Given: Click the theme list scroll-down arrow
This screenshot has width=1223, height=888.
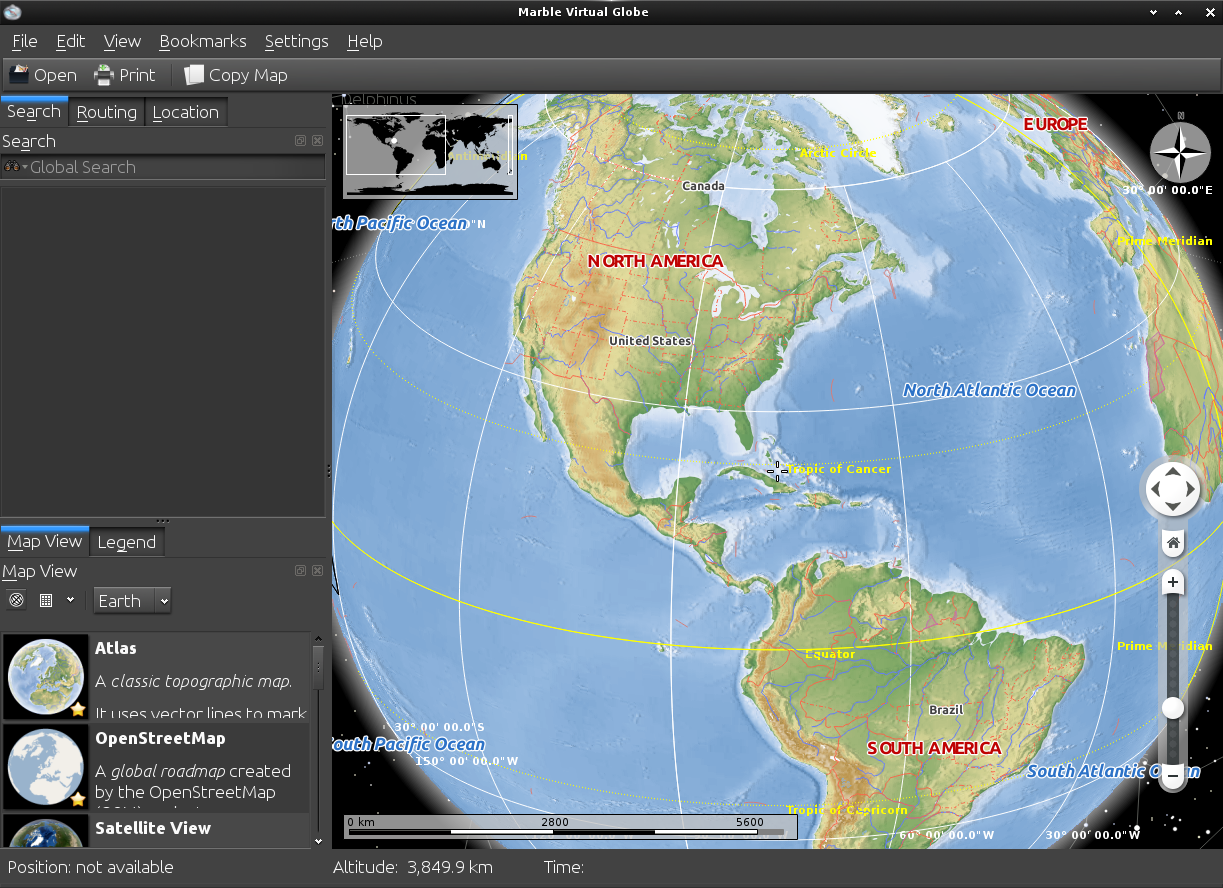Looking at the screenshot, I should pos(319,842).
